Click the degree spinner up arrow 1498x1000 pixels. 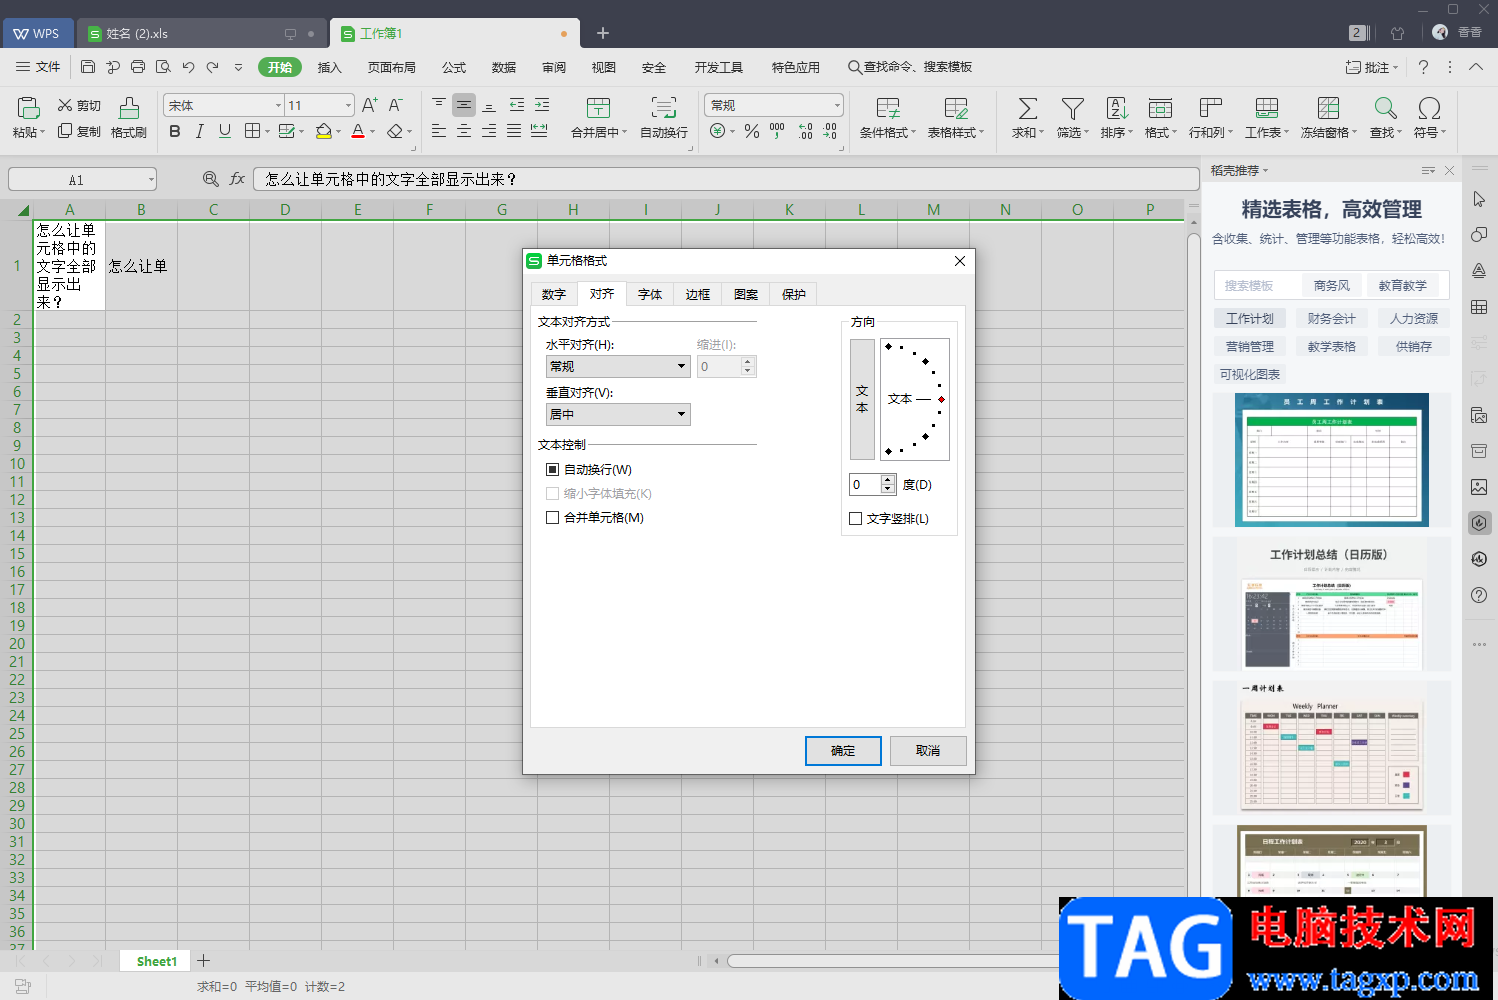pos(888,480)
